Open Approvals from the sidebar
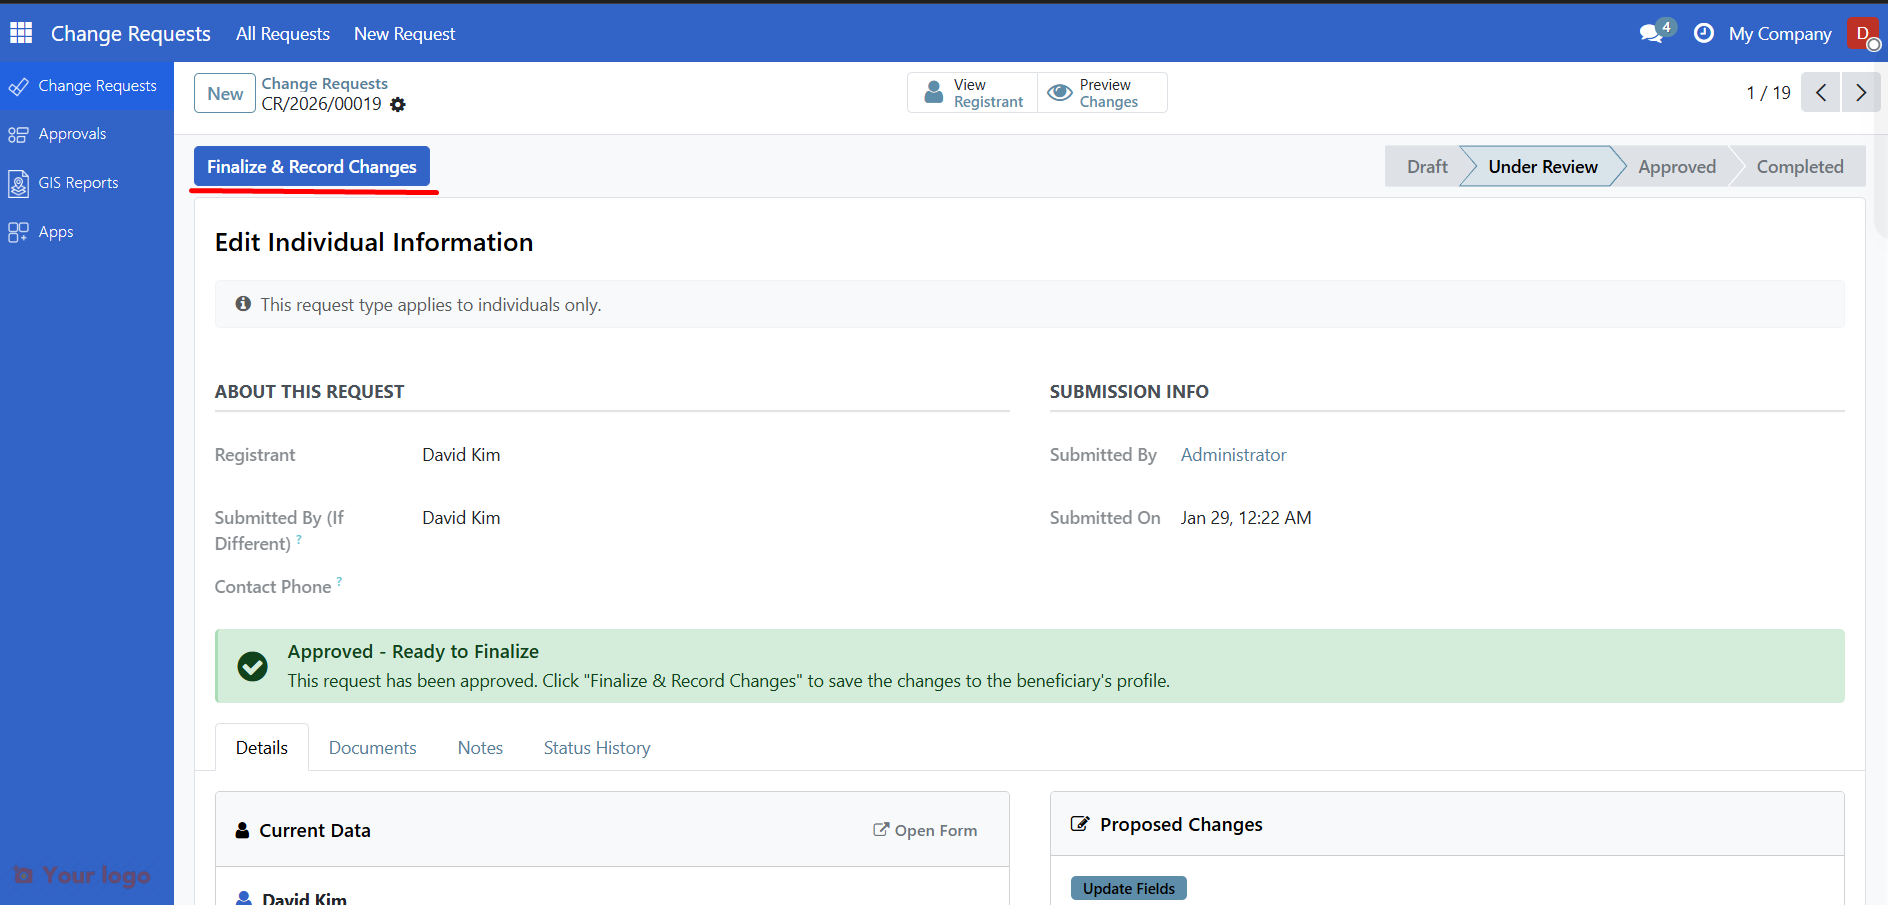This screenshot has width=1888, height=905. click(72, 134)
